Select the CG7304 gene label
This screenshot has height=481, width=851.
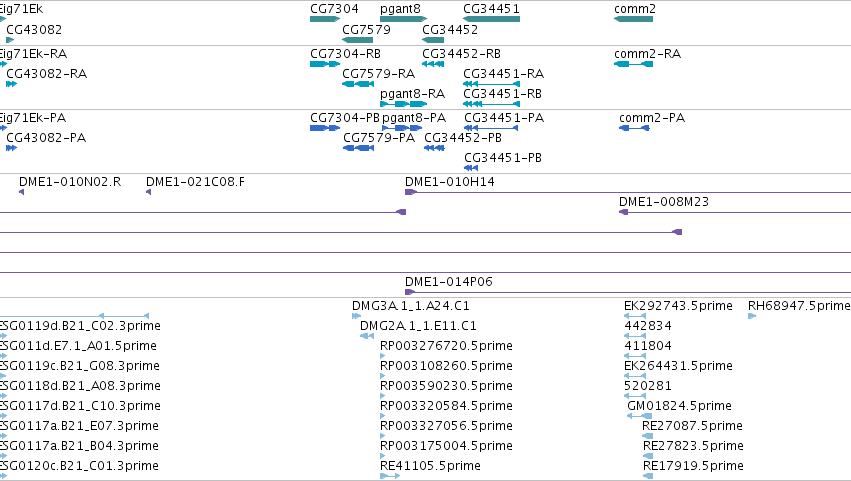coord(334,9)
